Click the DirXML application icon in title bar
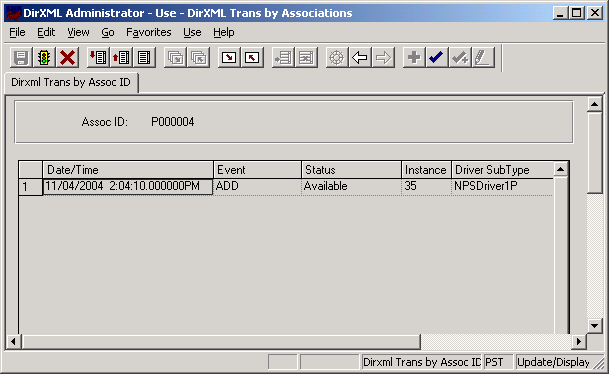This screenshot has height=374, width=609. [13, 13]
